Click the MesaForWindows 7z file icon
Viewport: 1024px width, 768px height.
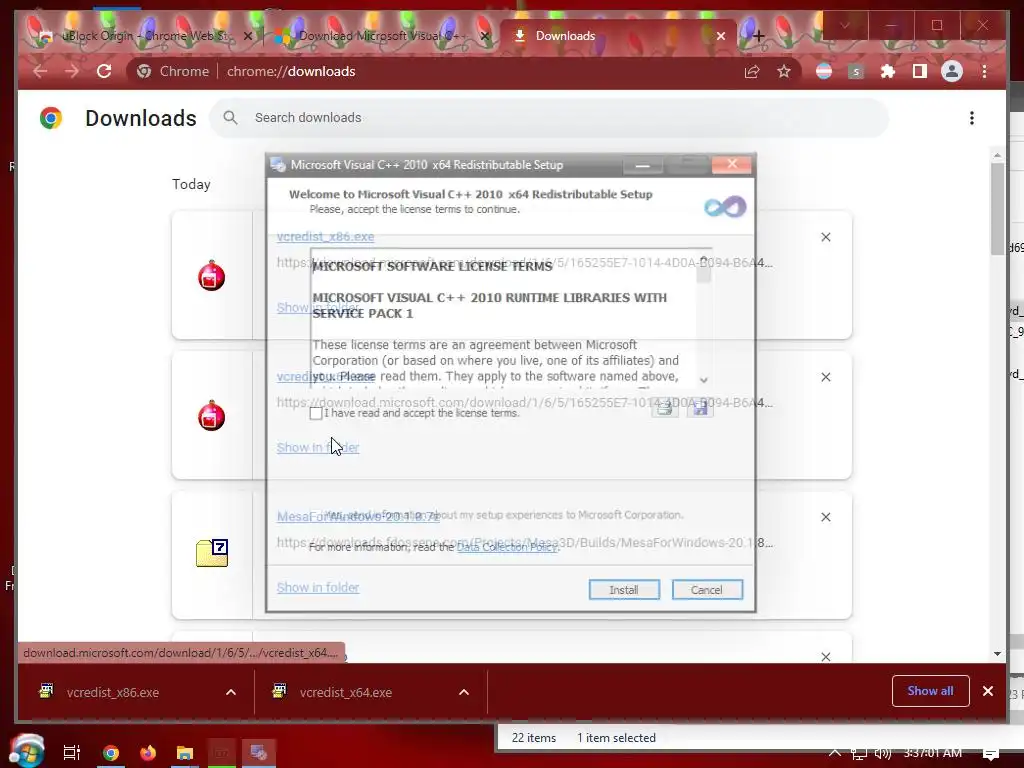[212, 552]
